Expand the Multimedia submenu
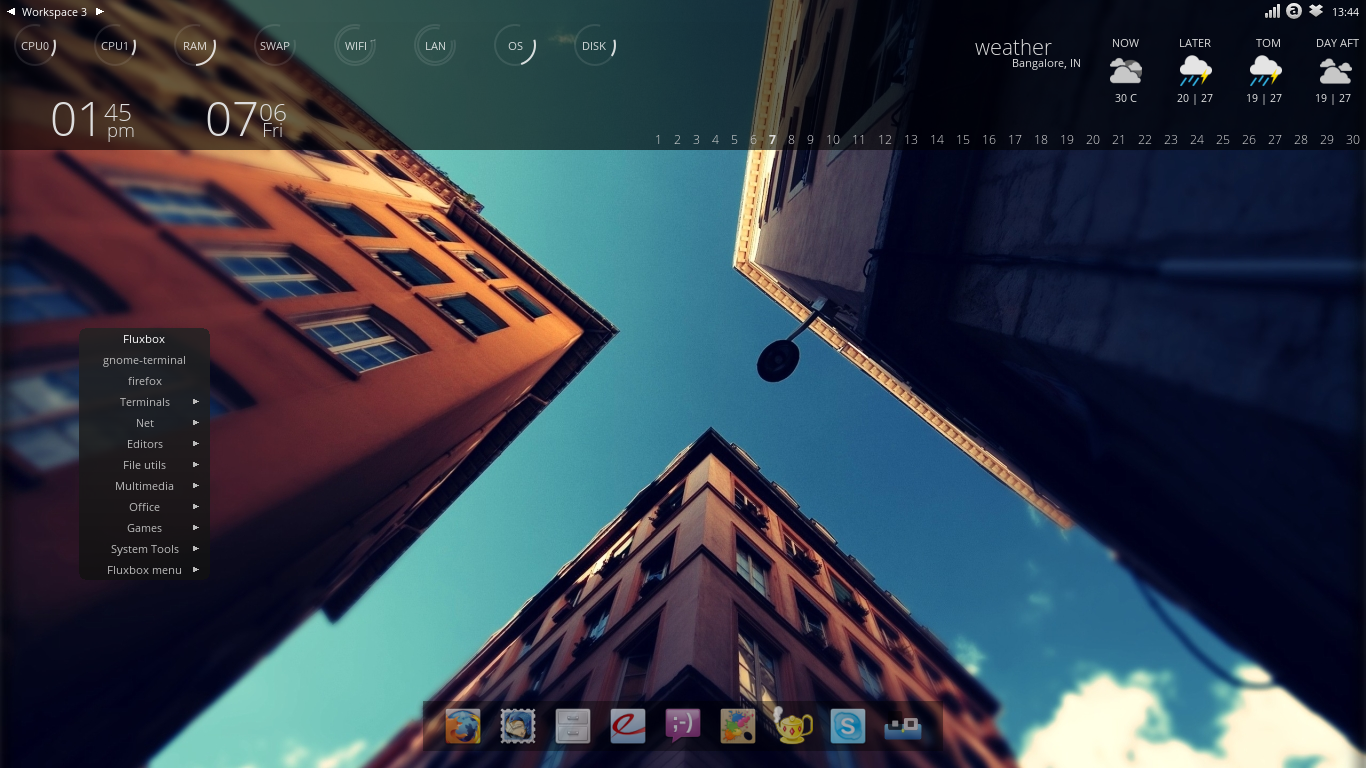Viewport: 1366px width, 768px height. coord(144,485)
